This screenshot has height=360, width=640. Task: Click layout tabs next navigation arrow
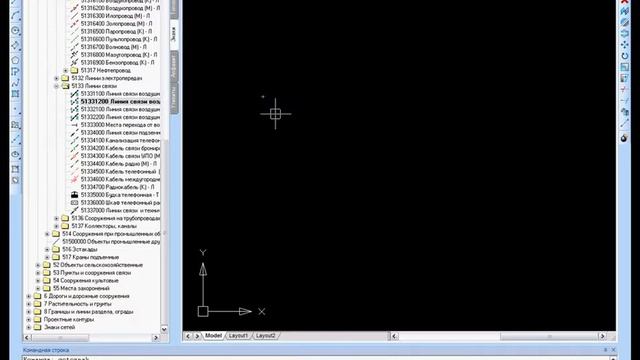197,336
